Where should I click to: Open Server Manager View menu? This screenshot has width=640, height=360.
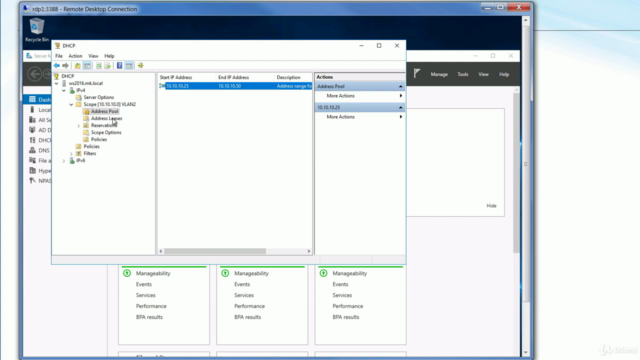(x=483, y=74)
